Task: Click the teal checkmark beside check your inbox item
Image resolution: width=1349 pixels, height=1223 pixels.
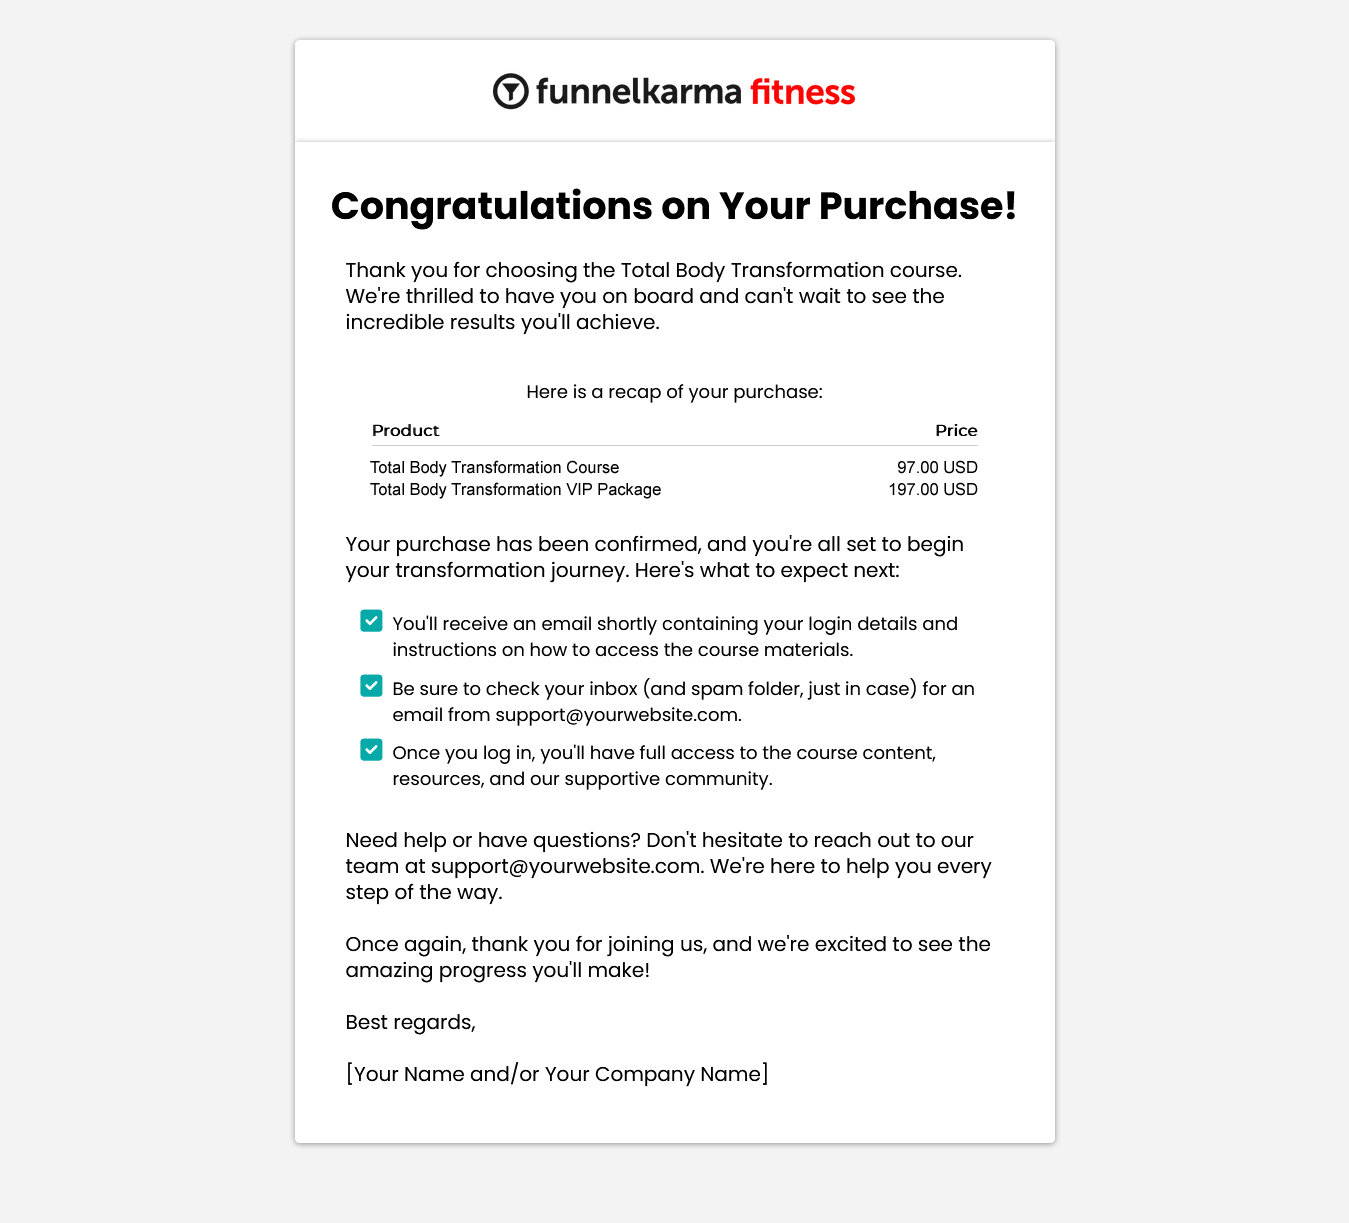Action: tap(371, 686)
